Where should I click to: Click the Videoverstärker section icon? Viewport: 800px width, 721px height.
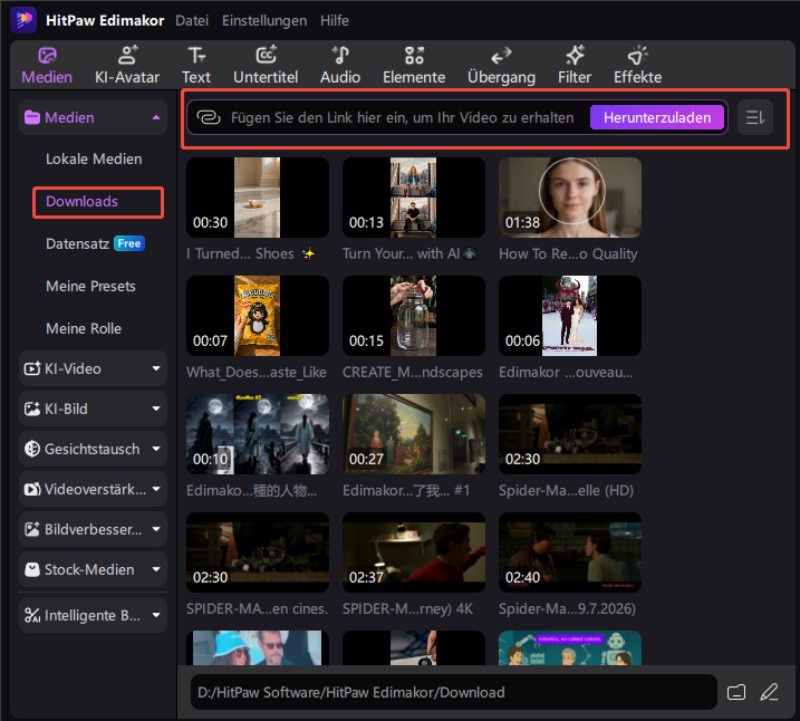32,489
